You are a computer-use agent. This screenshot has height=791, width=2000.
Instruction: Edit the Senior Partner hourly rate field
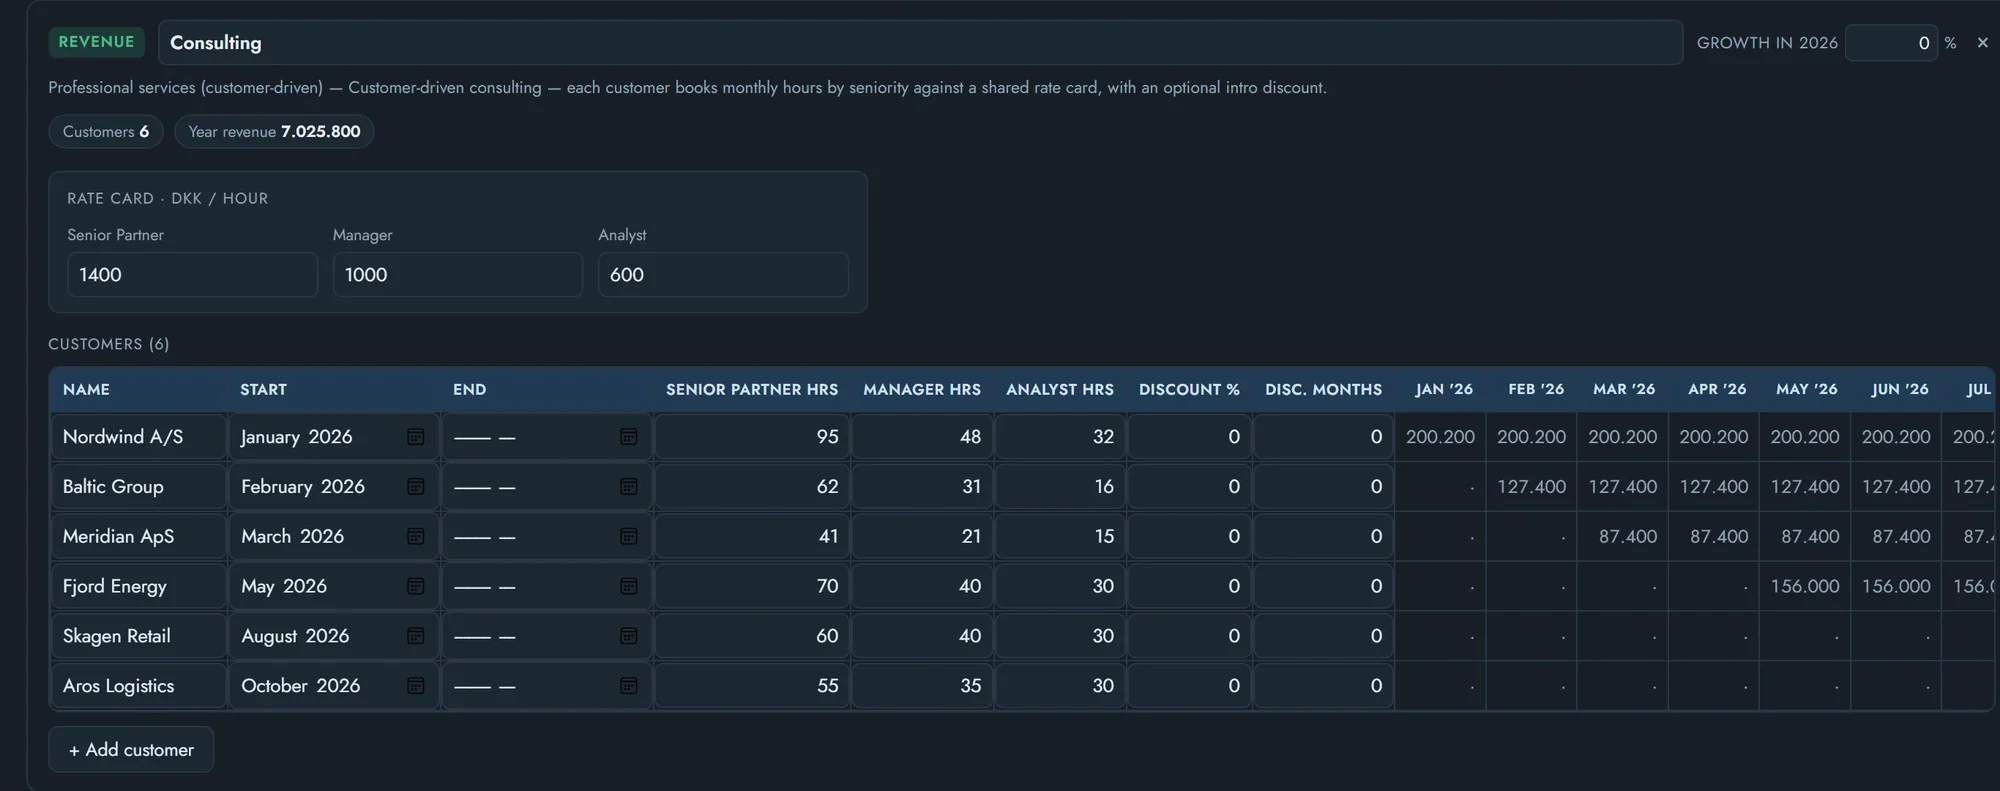tap(192, 275)
